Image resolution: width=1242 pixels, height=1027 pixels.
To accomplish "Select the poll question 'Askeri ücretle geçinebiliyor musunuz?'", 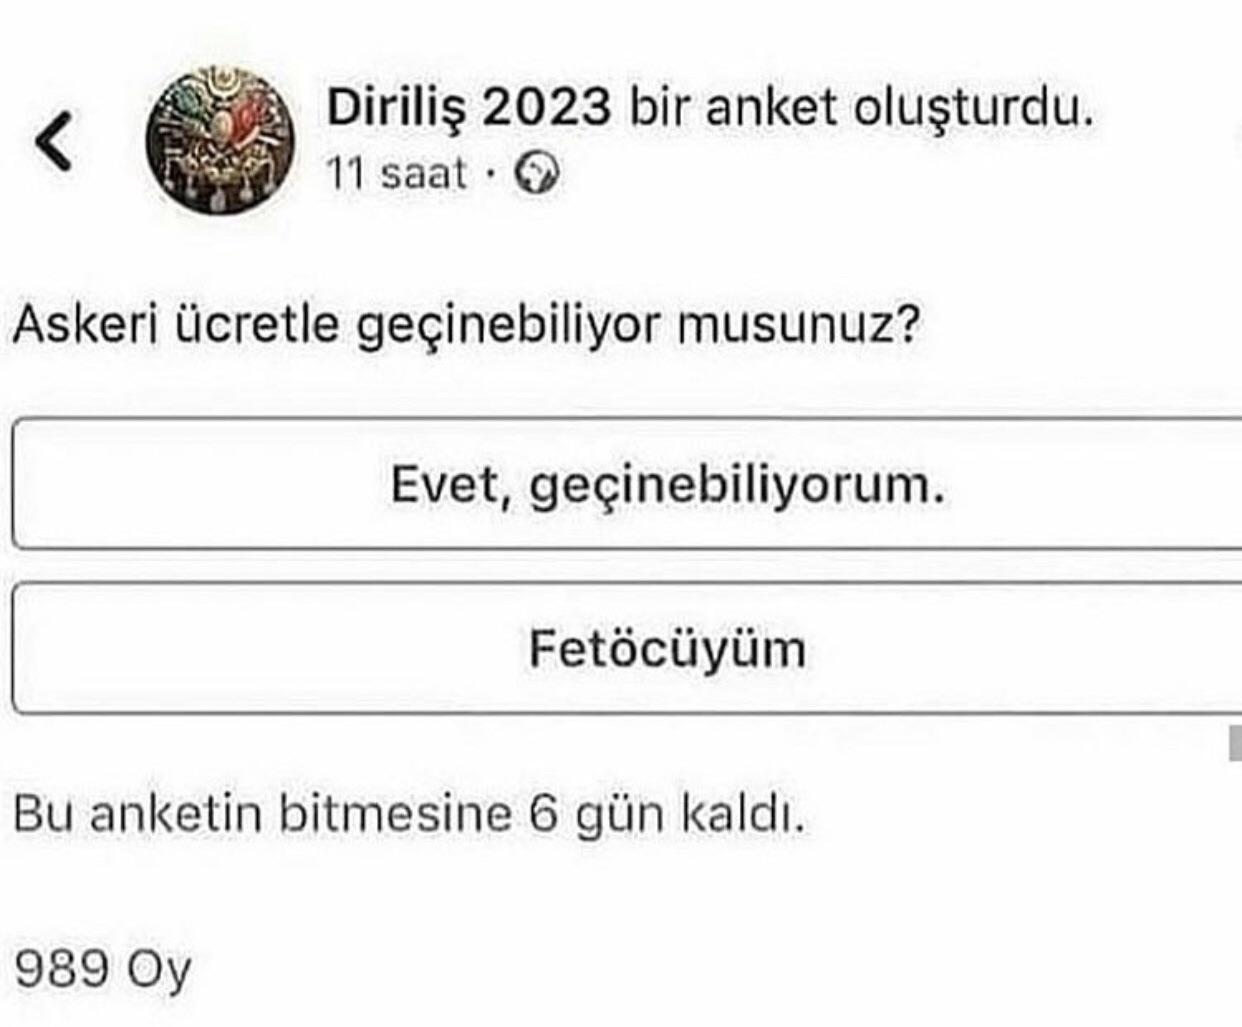I will (x=466, y=325).
